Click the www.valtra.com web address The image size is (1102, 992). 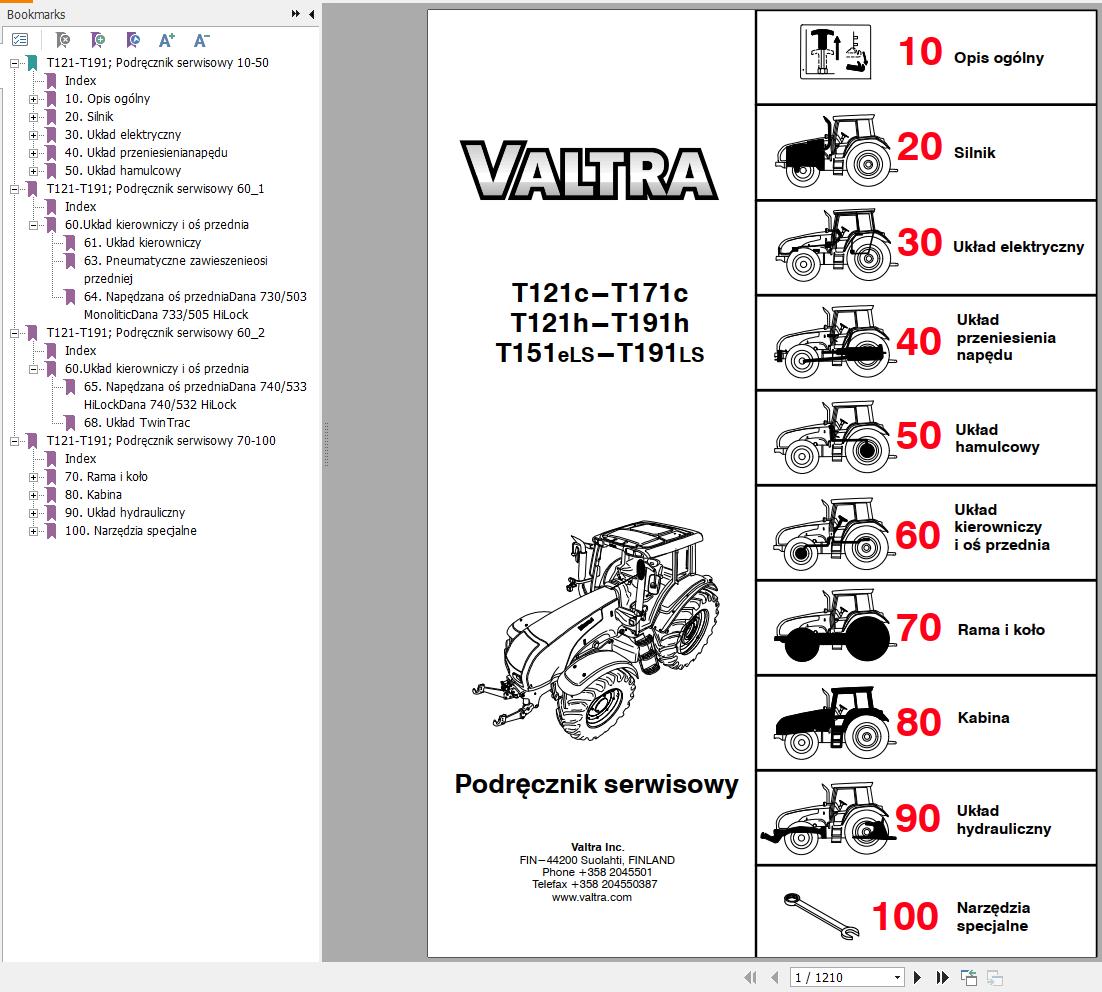pyautogui.click(x=592, y=897)
